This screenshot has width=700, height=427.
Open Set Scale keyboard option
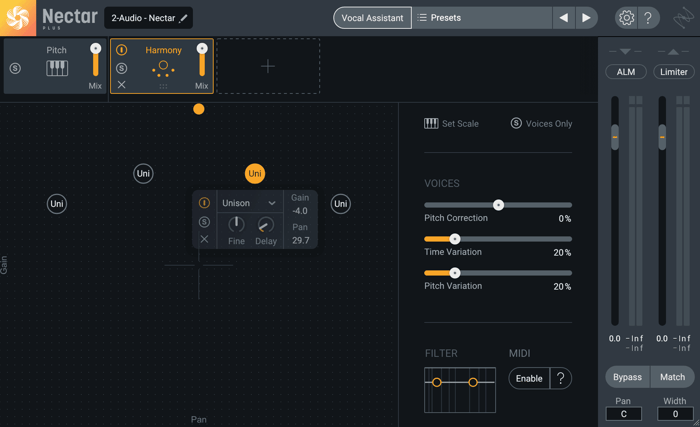pos(451,124)
